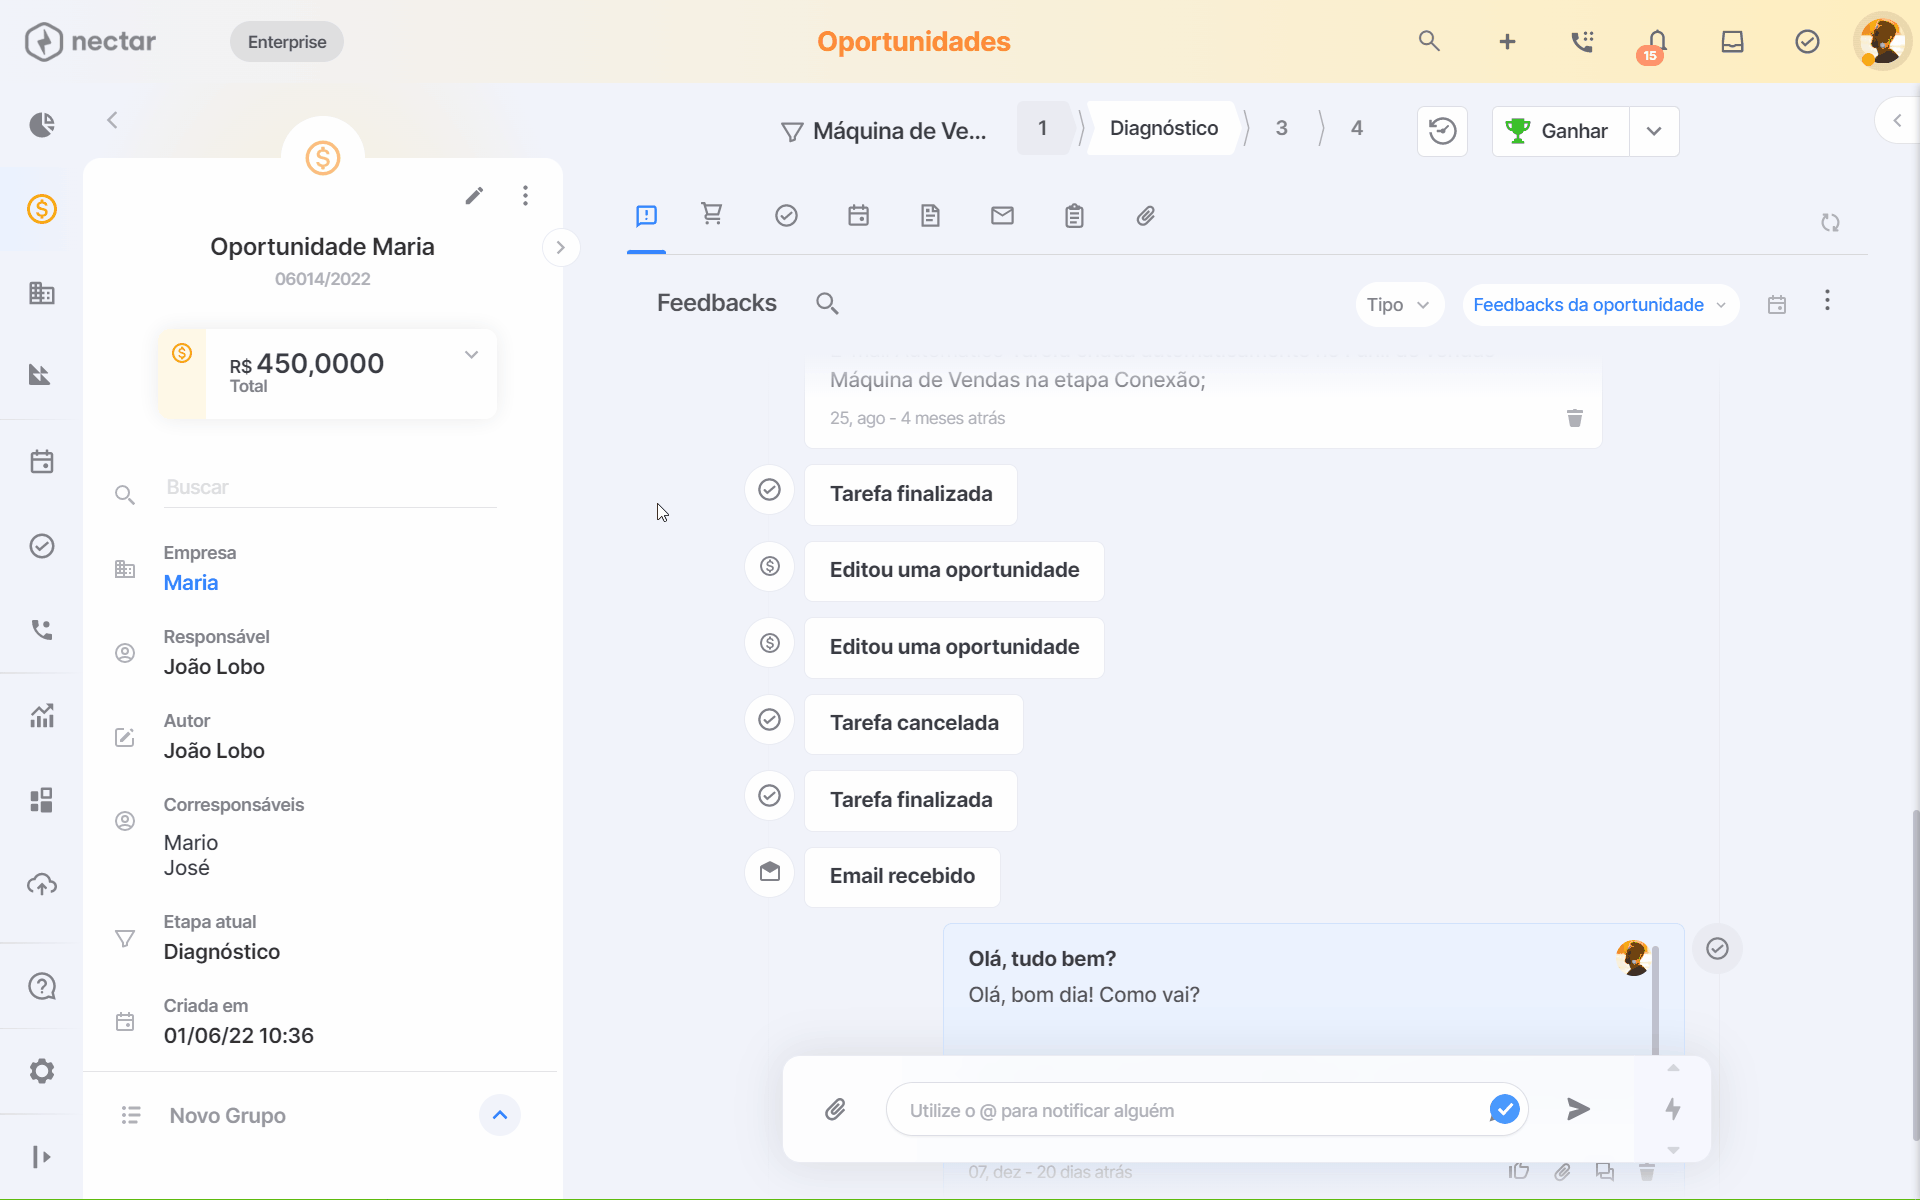The width and height of the screenshot is (1920, 1200).
Task: Expand the Feedbacks da oportunidade dropdown
Action: [1600, 305]
